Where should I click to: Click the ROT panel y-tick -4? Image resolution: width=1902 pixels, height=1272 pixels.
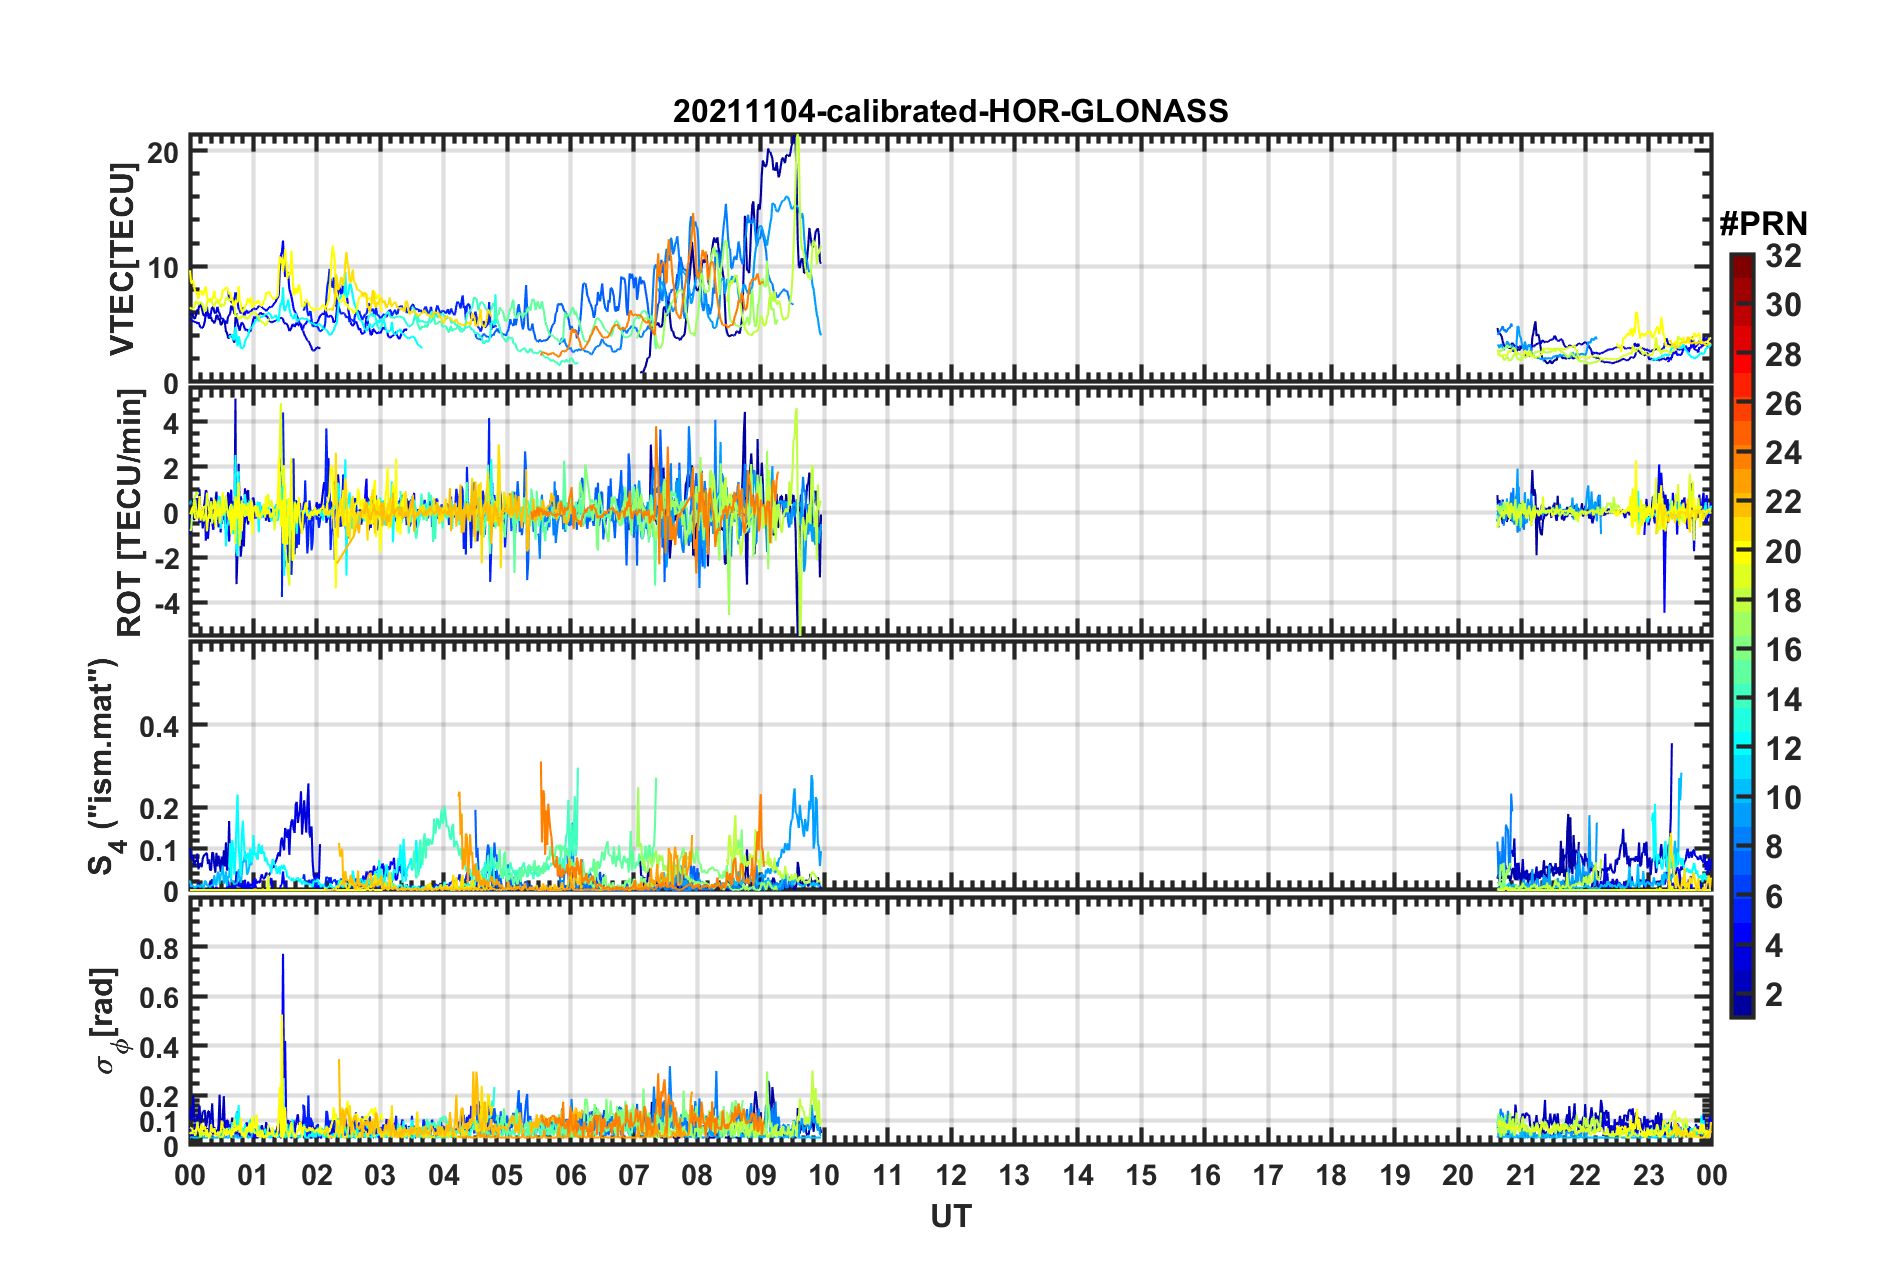point(166,604)
